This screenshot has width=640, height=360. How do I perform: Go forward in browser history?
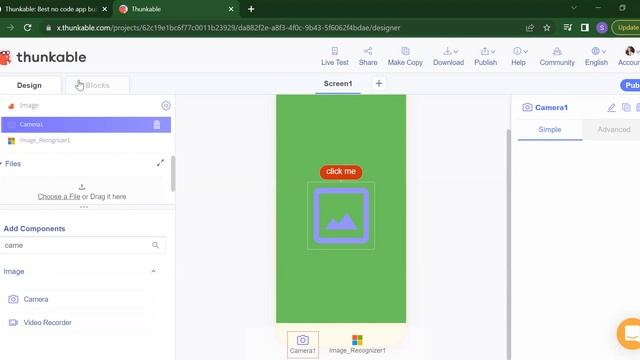pos(10,28)
